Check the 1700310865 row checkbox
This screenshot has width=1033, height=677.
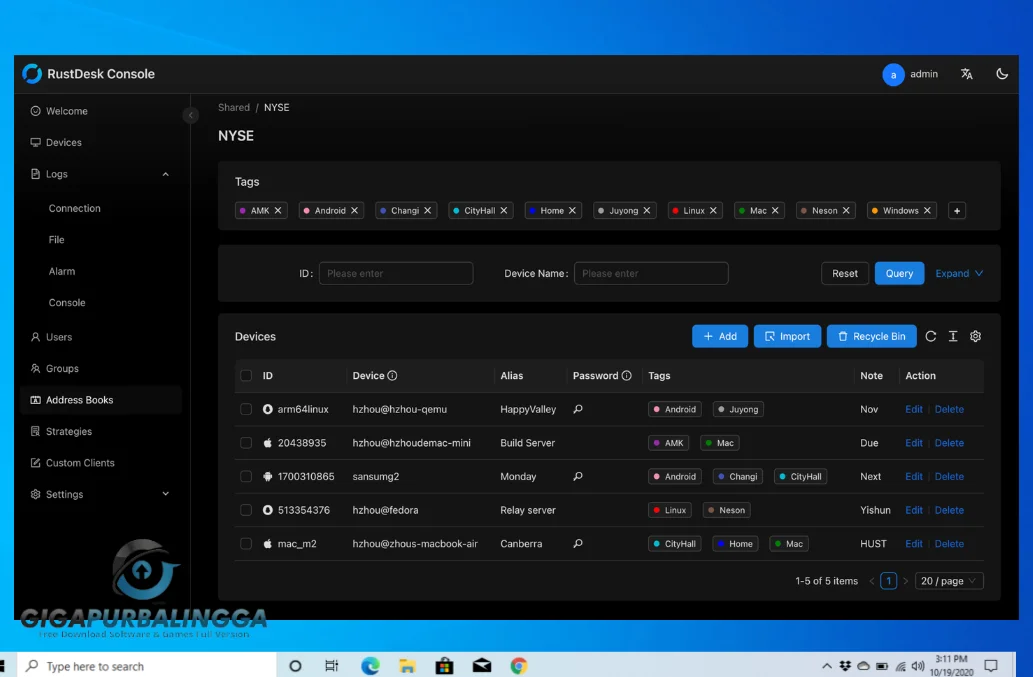pyautogui.click(x=246, y=476)
